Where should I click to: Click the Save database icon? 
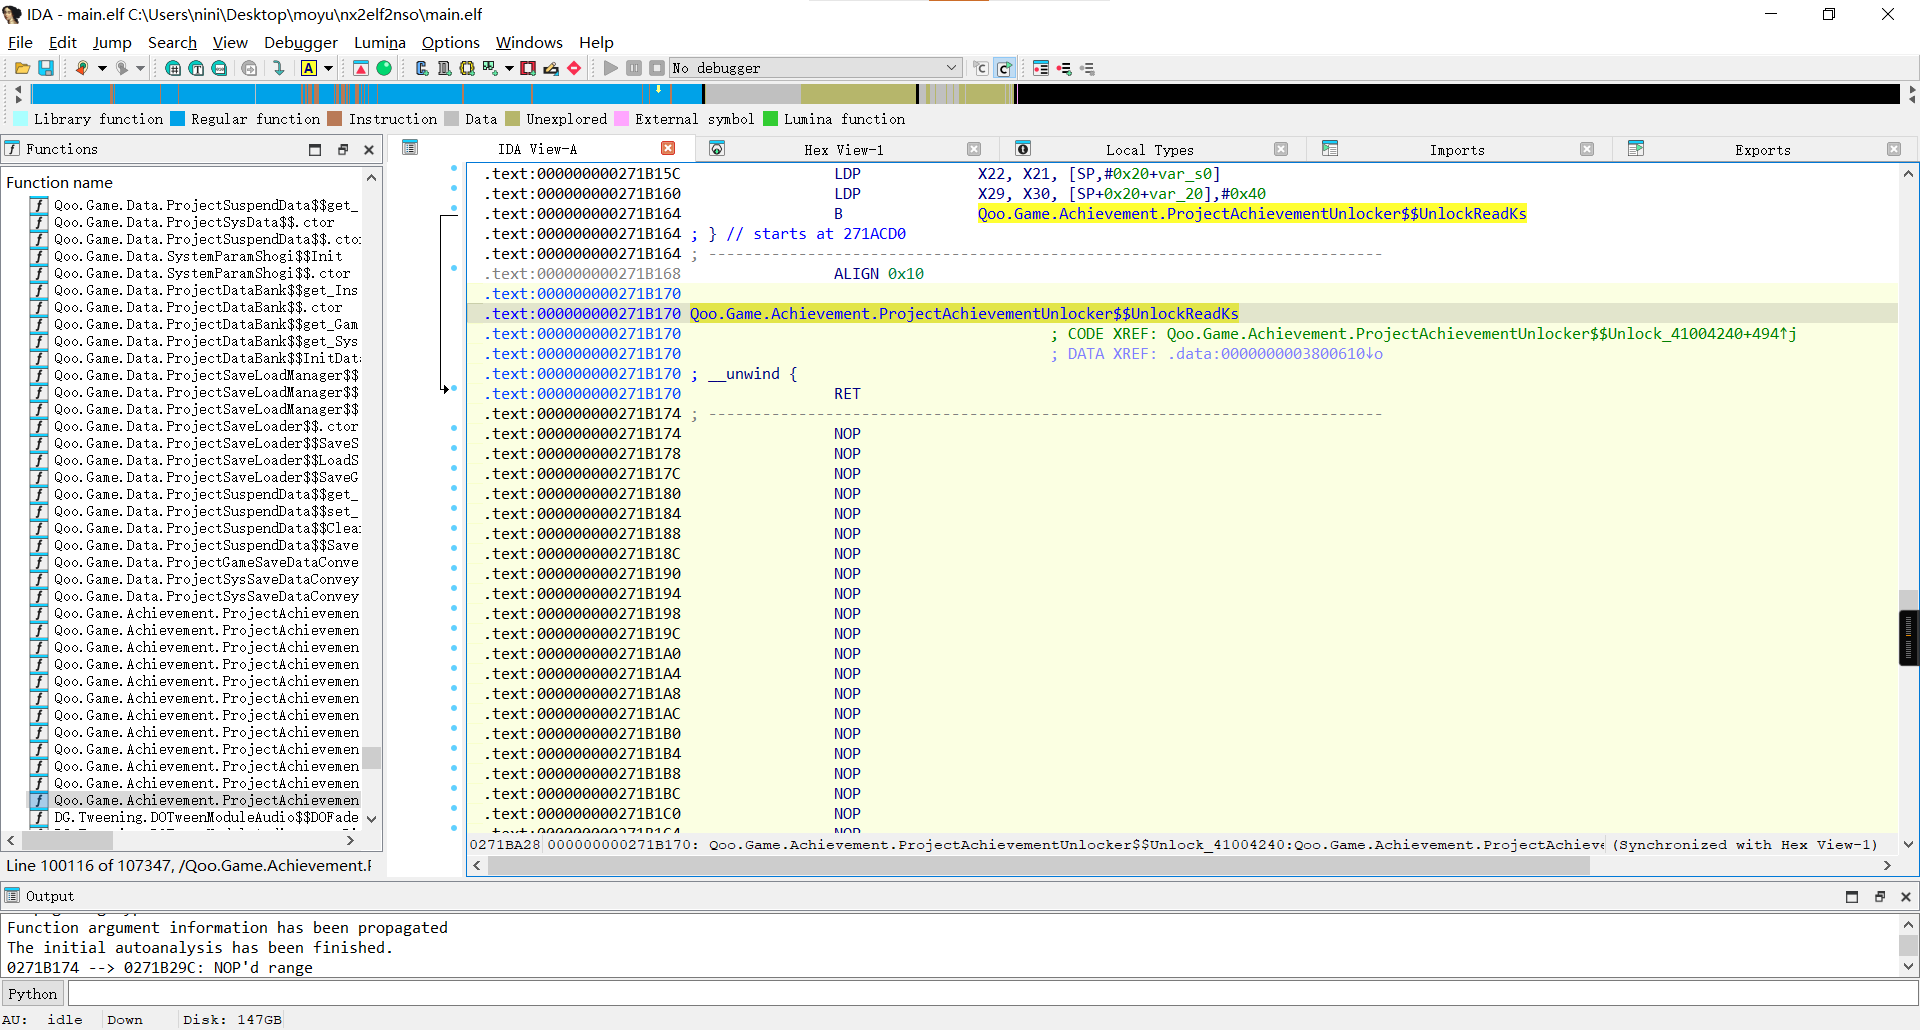click(46, 68)
